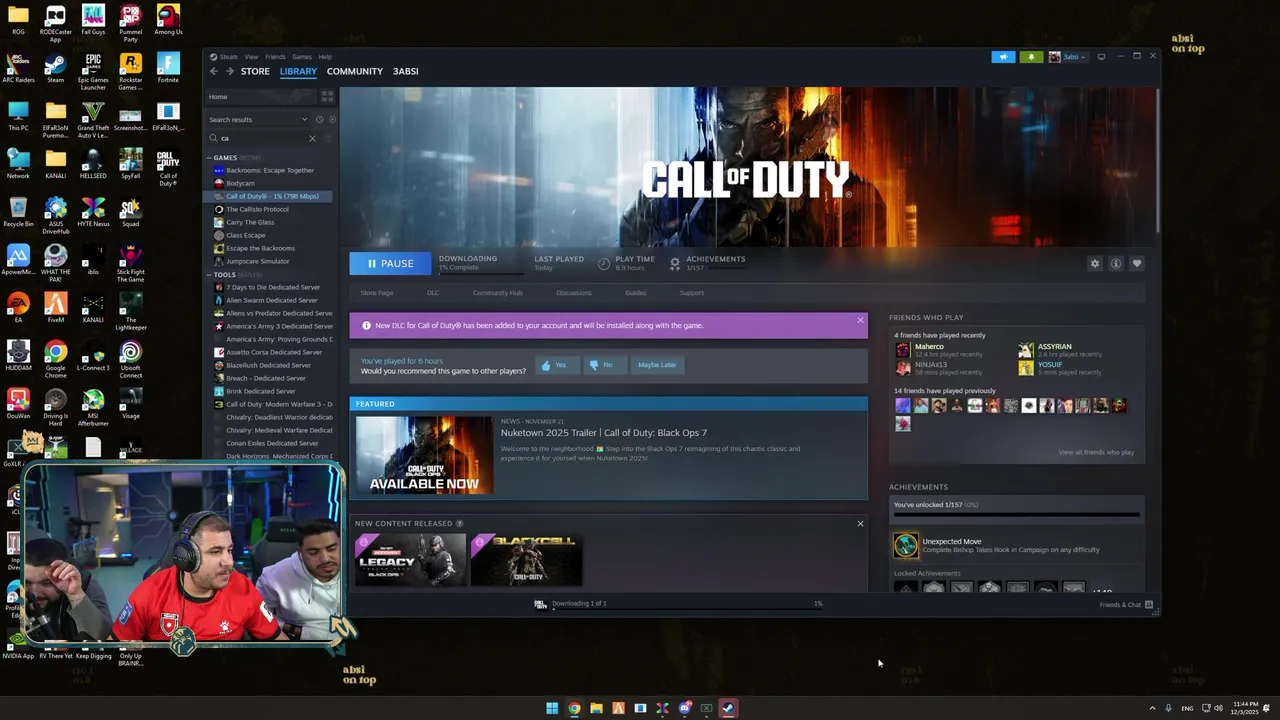Open File Explorer from the taskbar
This screenshot has height=720, width=1280.
pos(596,708)
